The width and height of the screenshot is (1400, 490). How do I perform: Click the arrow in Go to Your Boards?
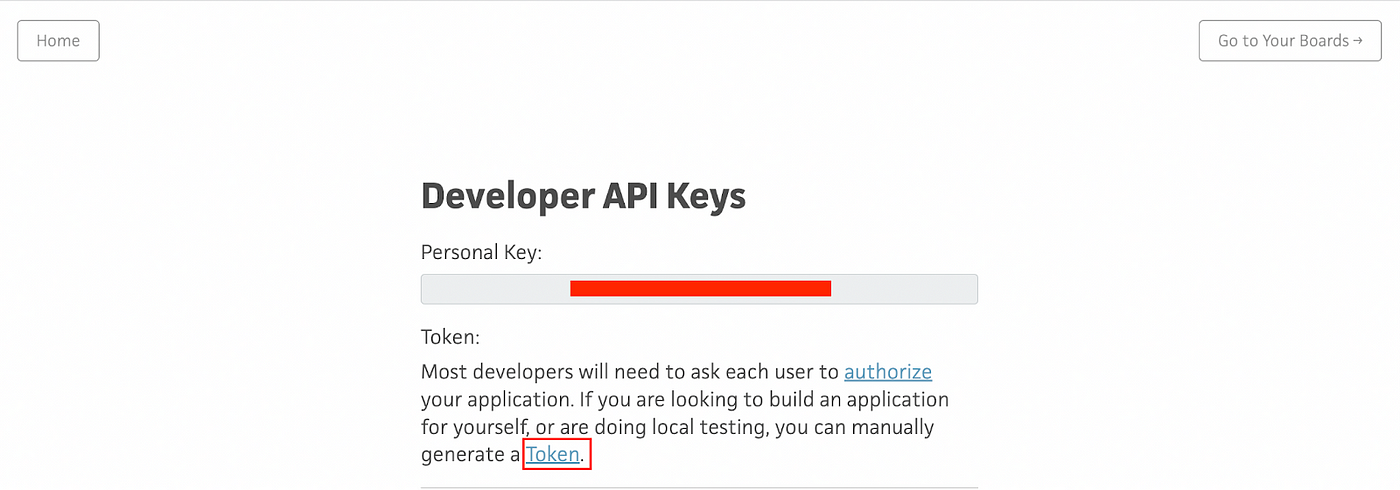click(x=1357, y=41)
